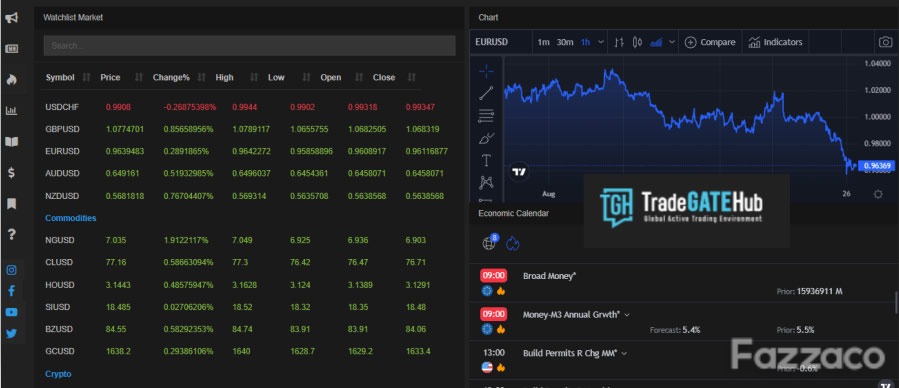This screenshot has height=388, width=899.
Task: Select the 30m timeframe
Action: (565, 42)
